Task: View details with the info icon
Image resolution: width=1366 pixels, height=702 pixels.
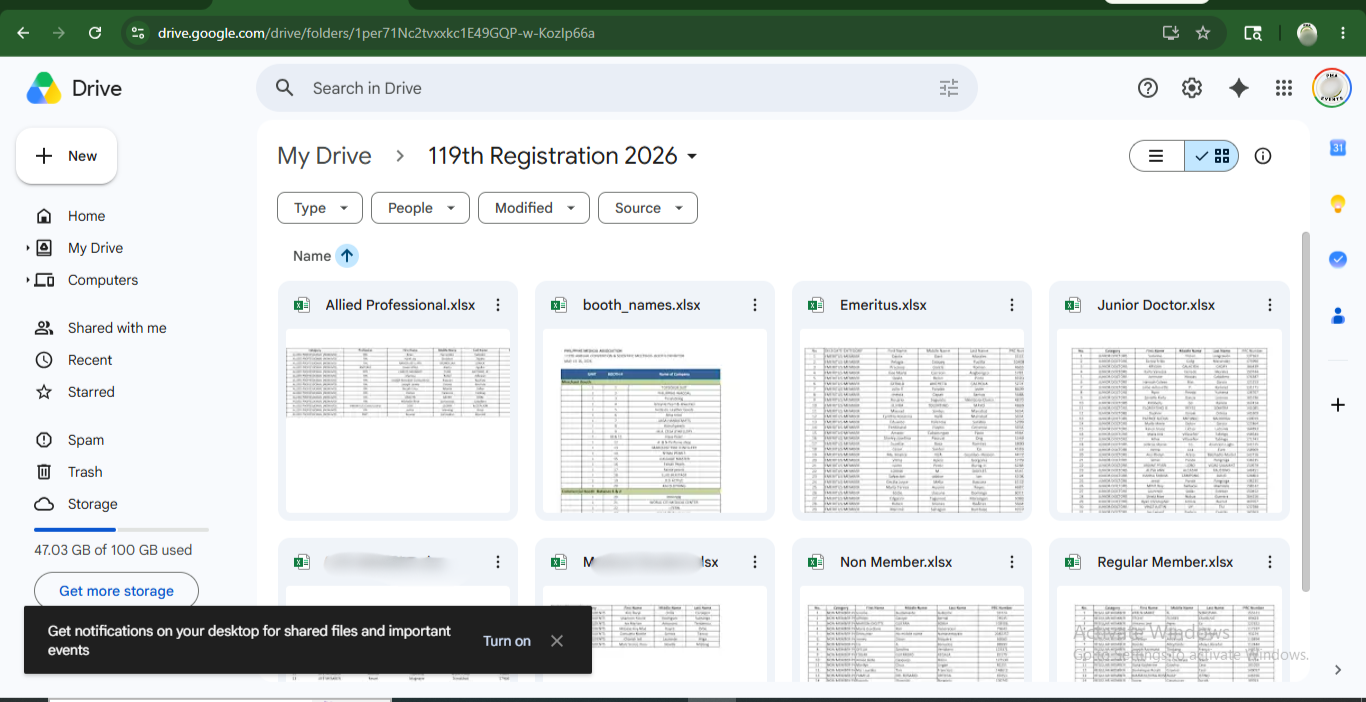Action: click(x=1263, y=156)
